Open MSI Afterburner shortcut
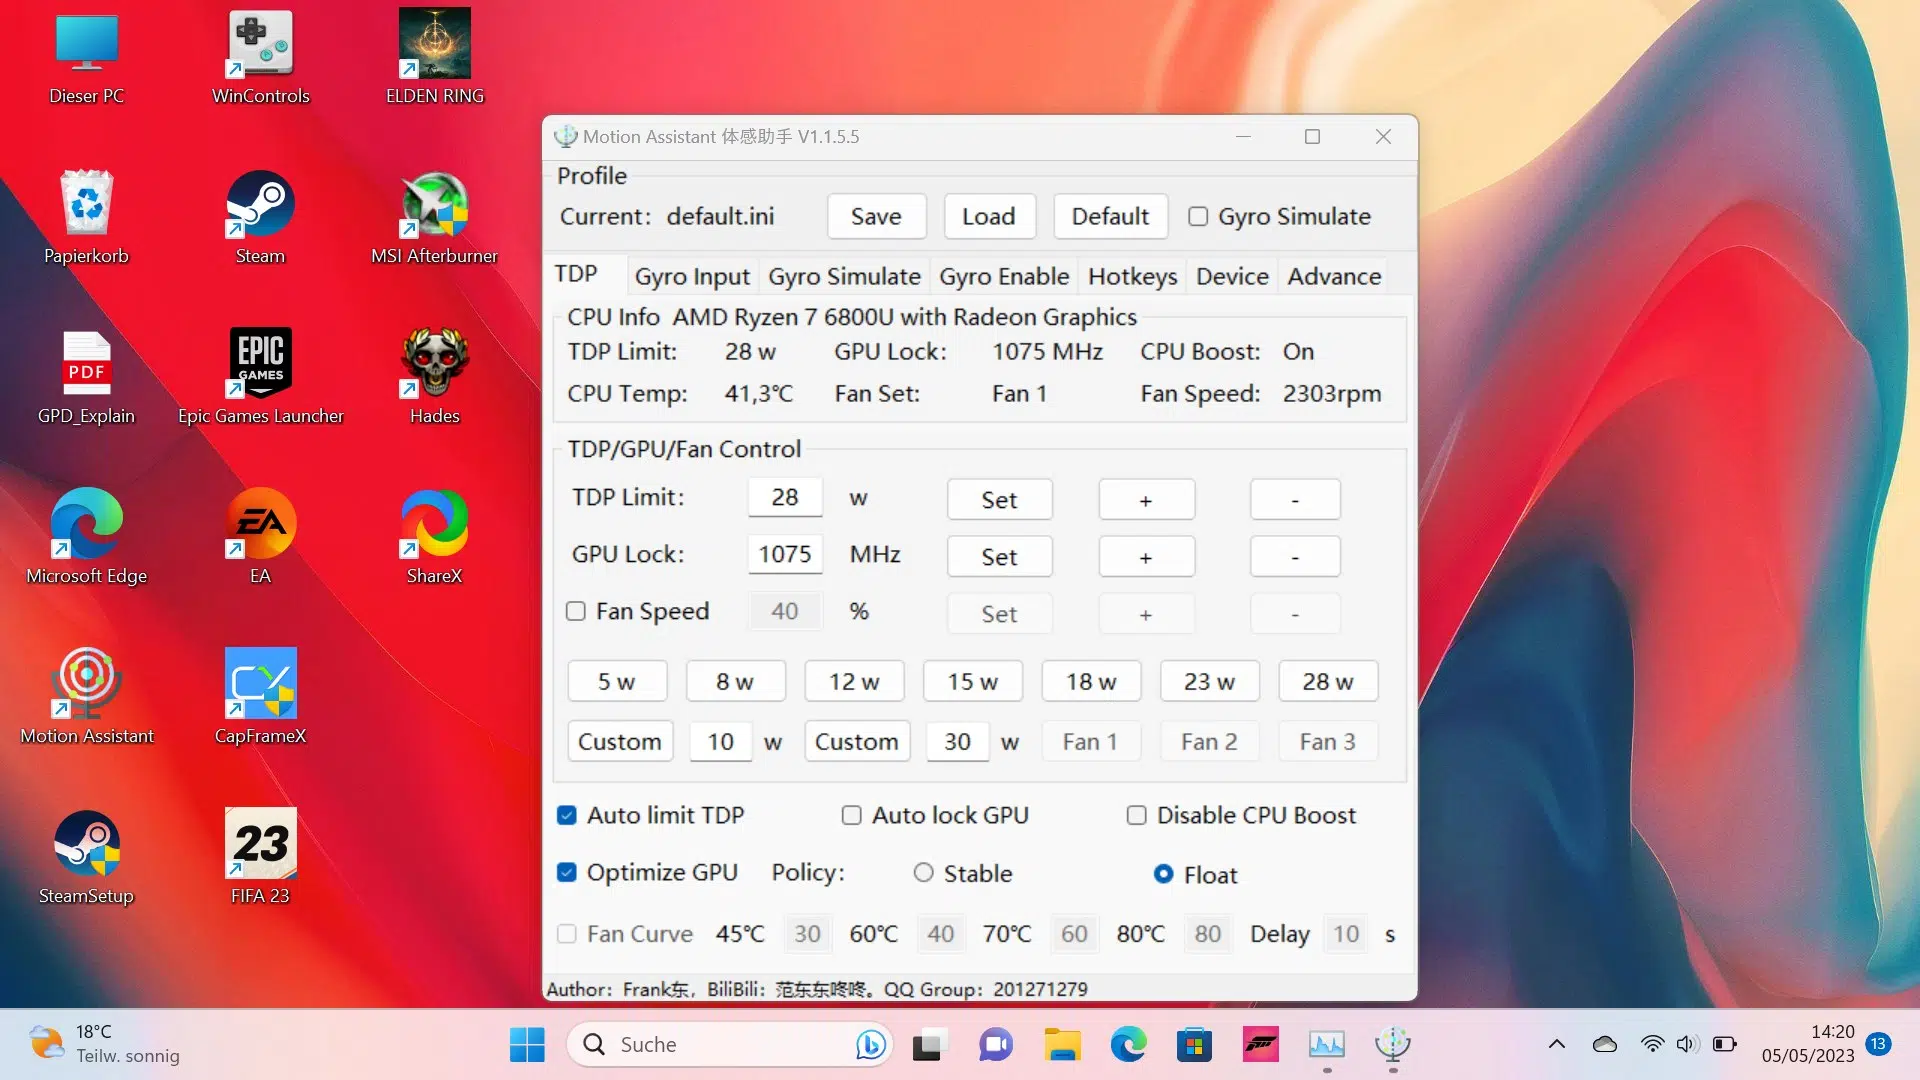 point(434,218)
